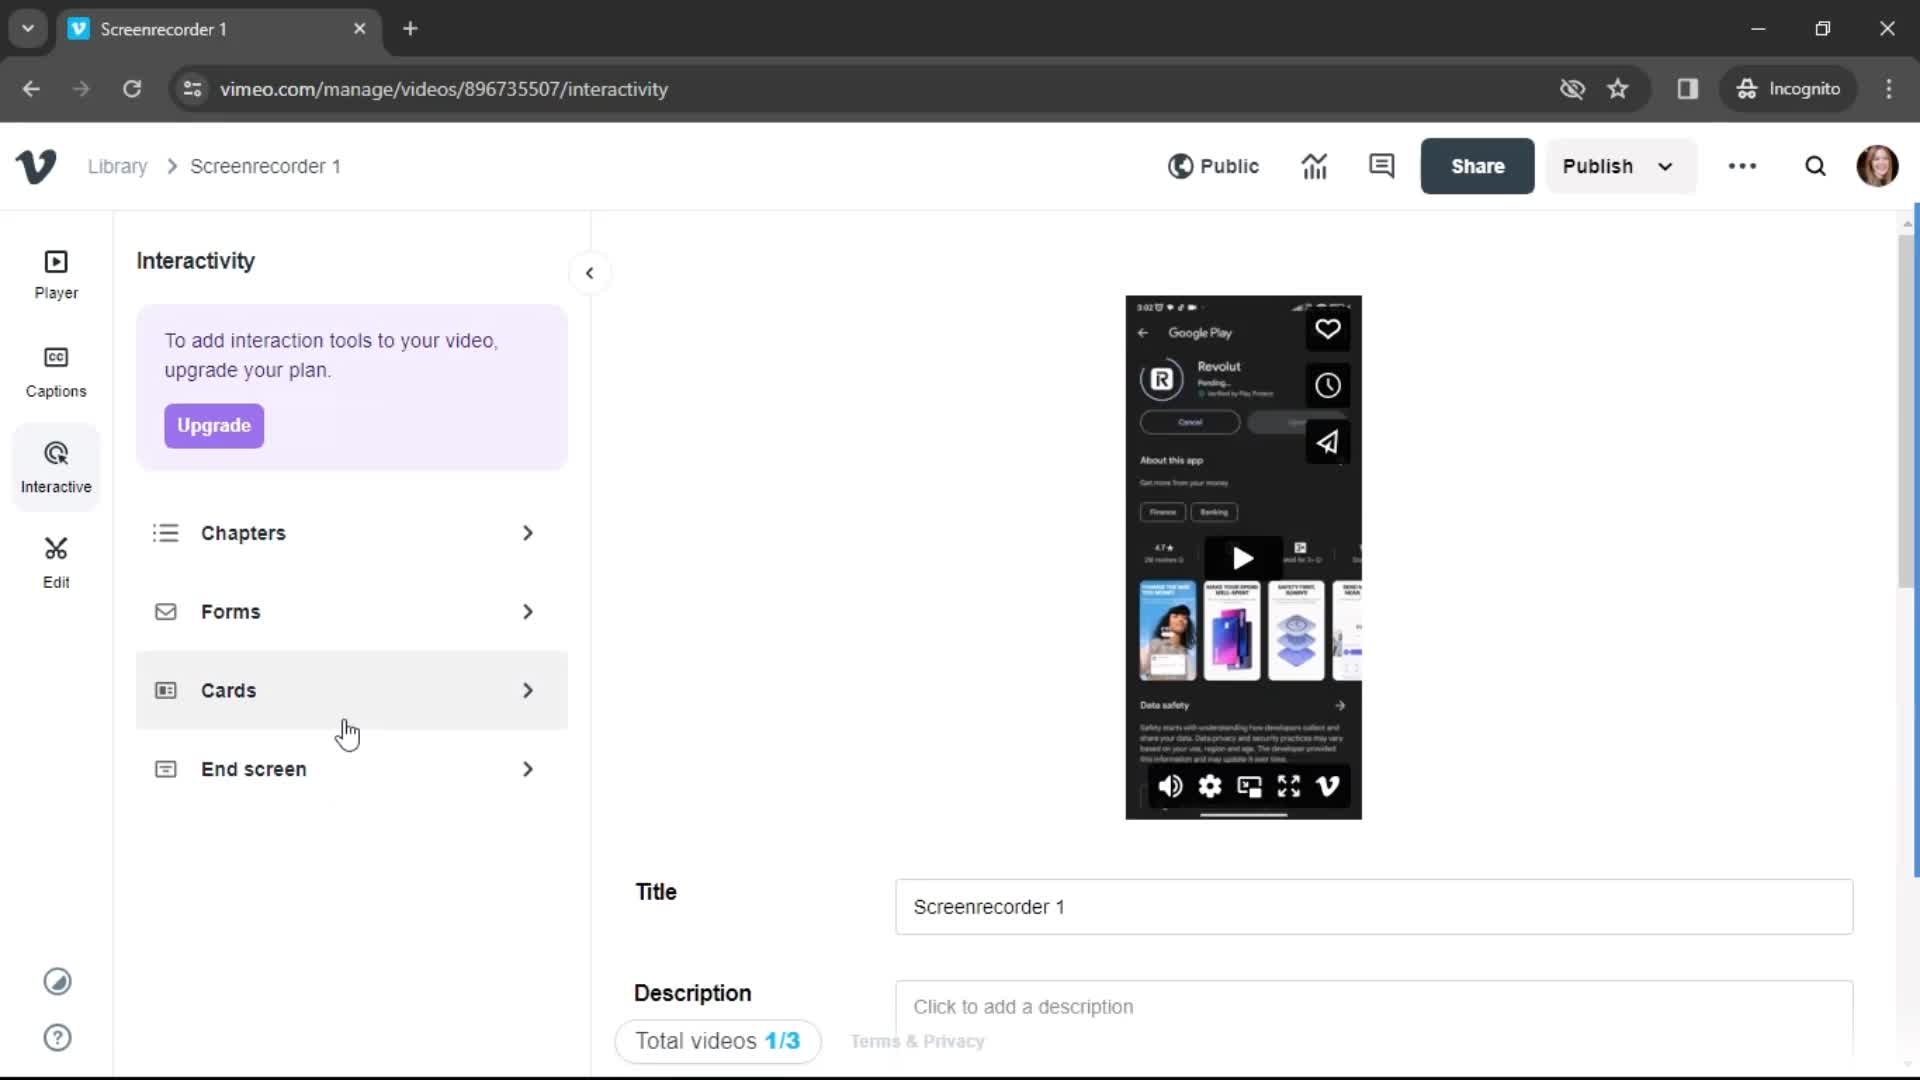Click the Share button
The width and height of the screenshot is (1920, 1080).
(1477, 165)
